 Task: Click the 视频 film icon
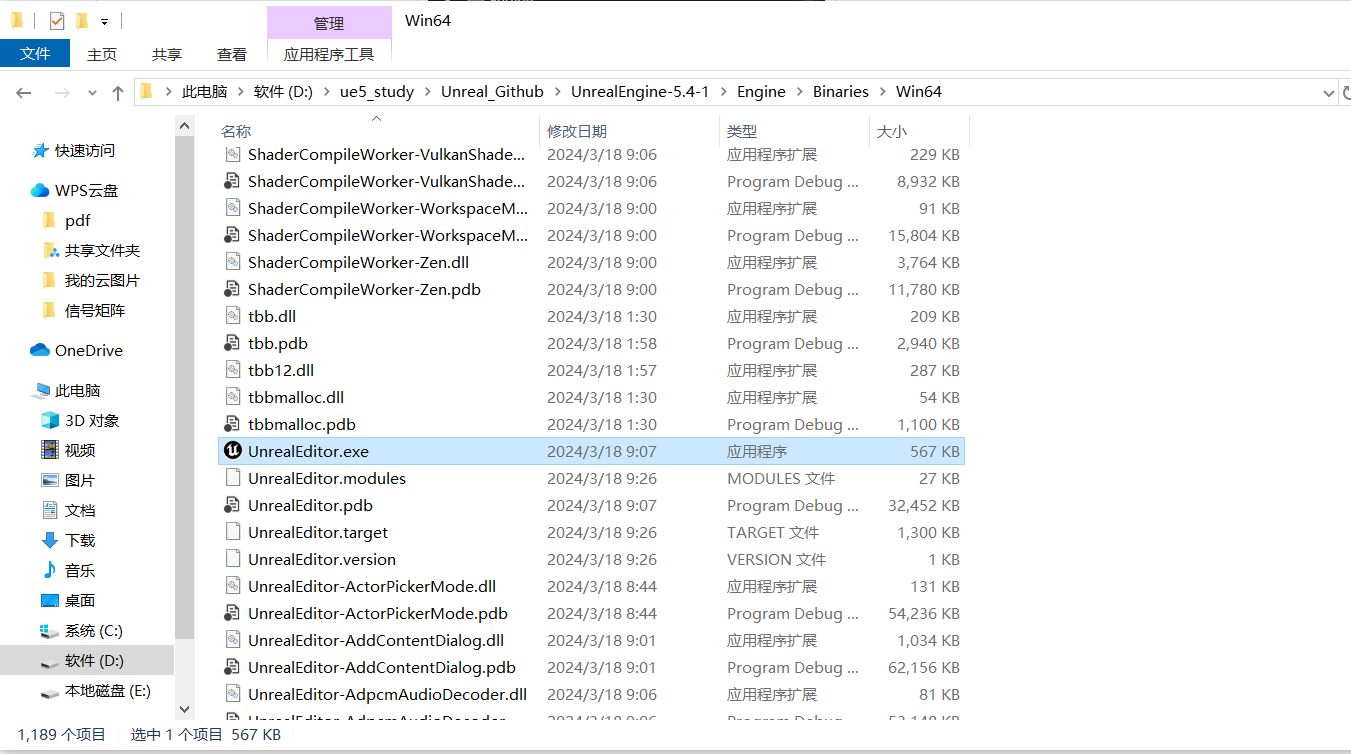click(50, 450)
